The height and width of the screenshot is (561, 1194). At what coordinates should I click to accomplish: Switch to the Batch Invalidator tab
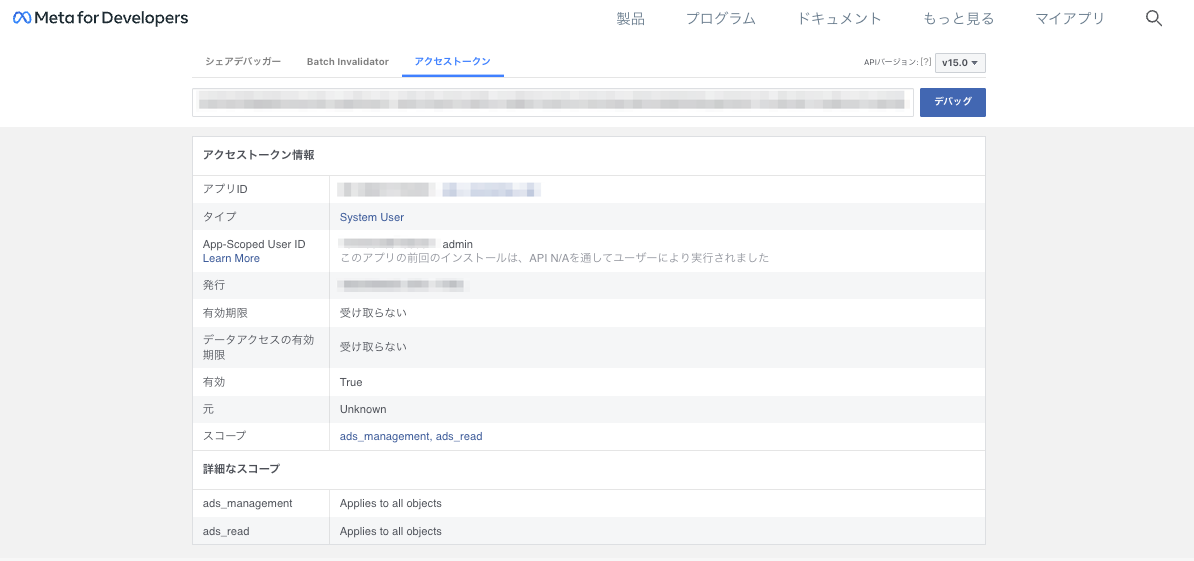[347, 62]
